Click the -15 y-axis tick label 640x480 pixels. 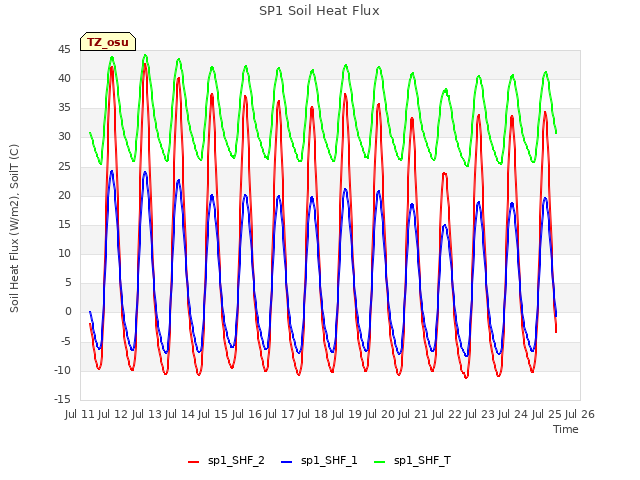coord(62,399)
